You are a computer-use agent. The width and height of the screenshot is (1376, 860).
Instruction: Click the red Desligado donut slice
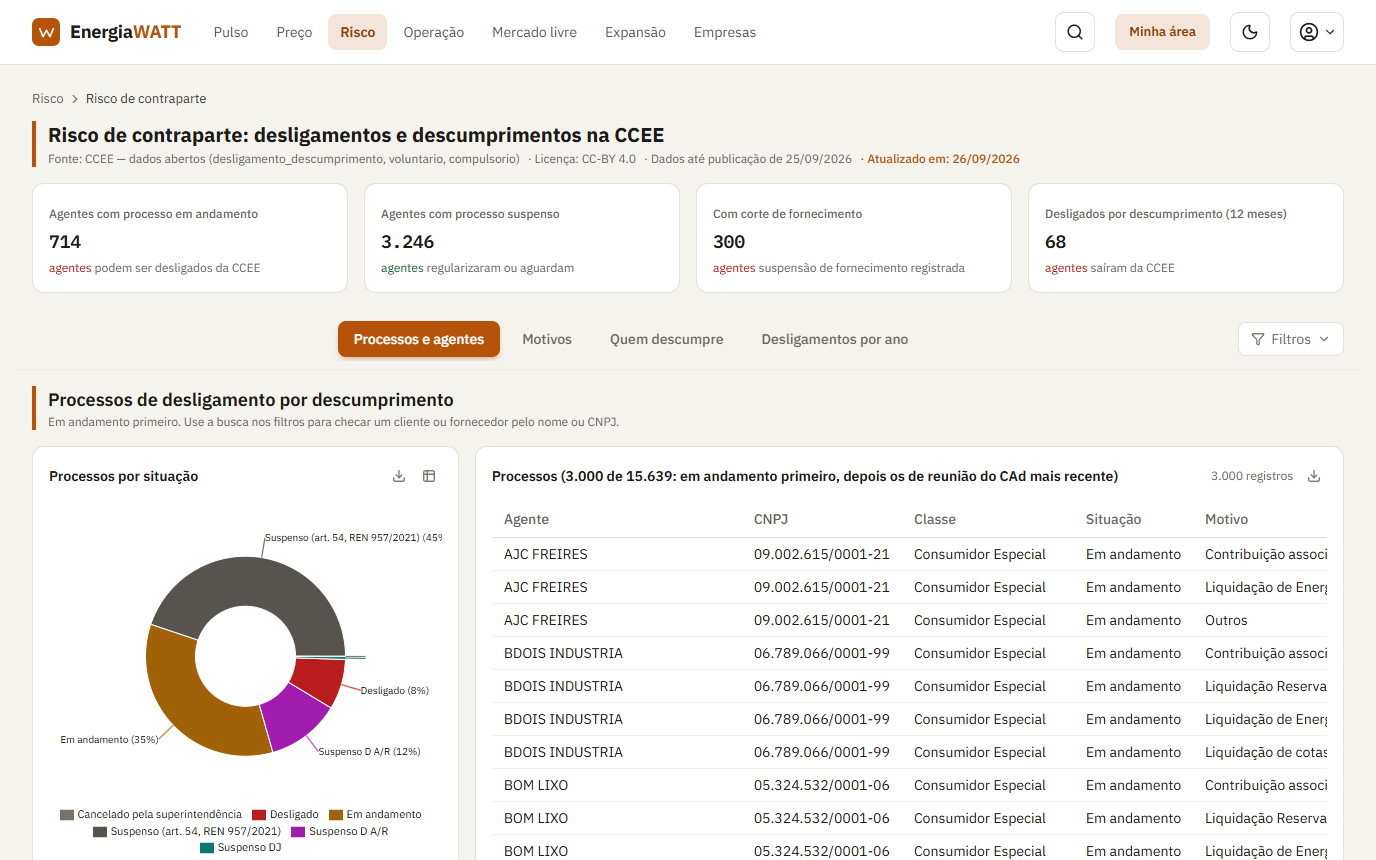320,682
